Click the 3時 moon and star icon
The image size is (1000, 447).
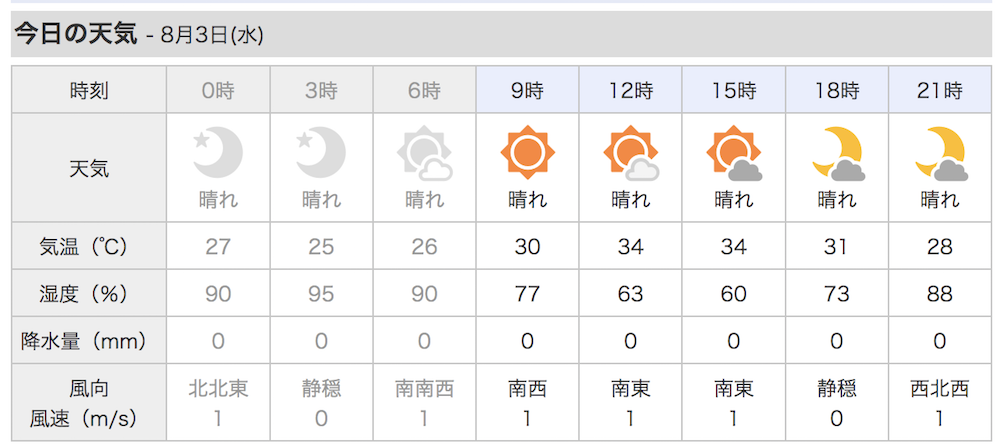[x=321, y=152]
